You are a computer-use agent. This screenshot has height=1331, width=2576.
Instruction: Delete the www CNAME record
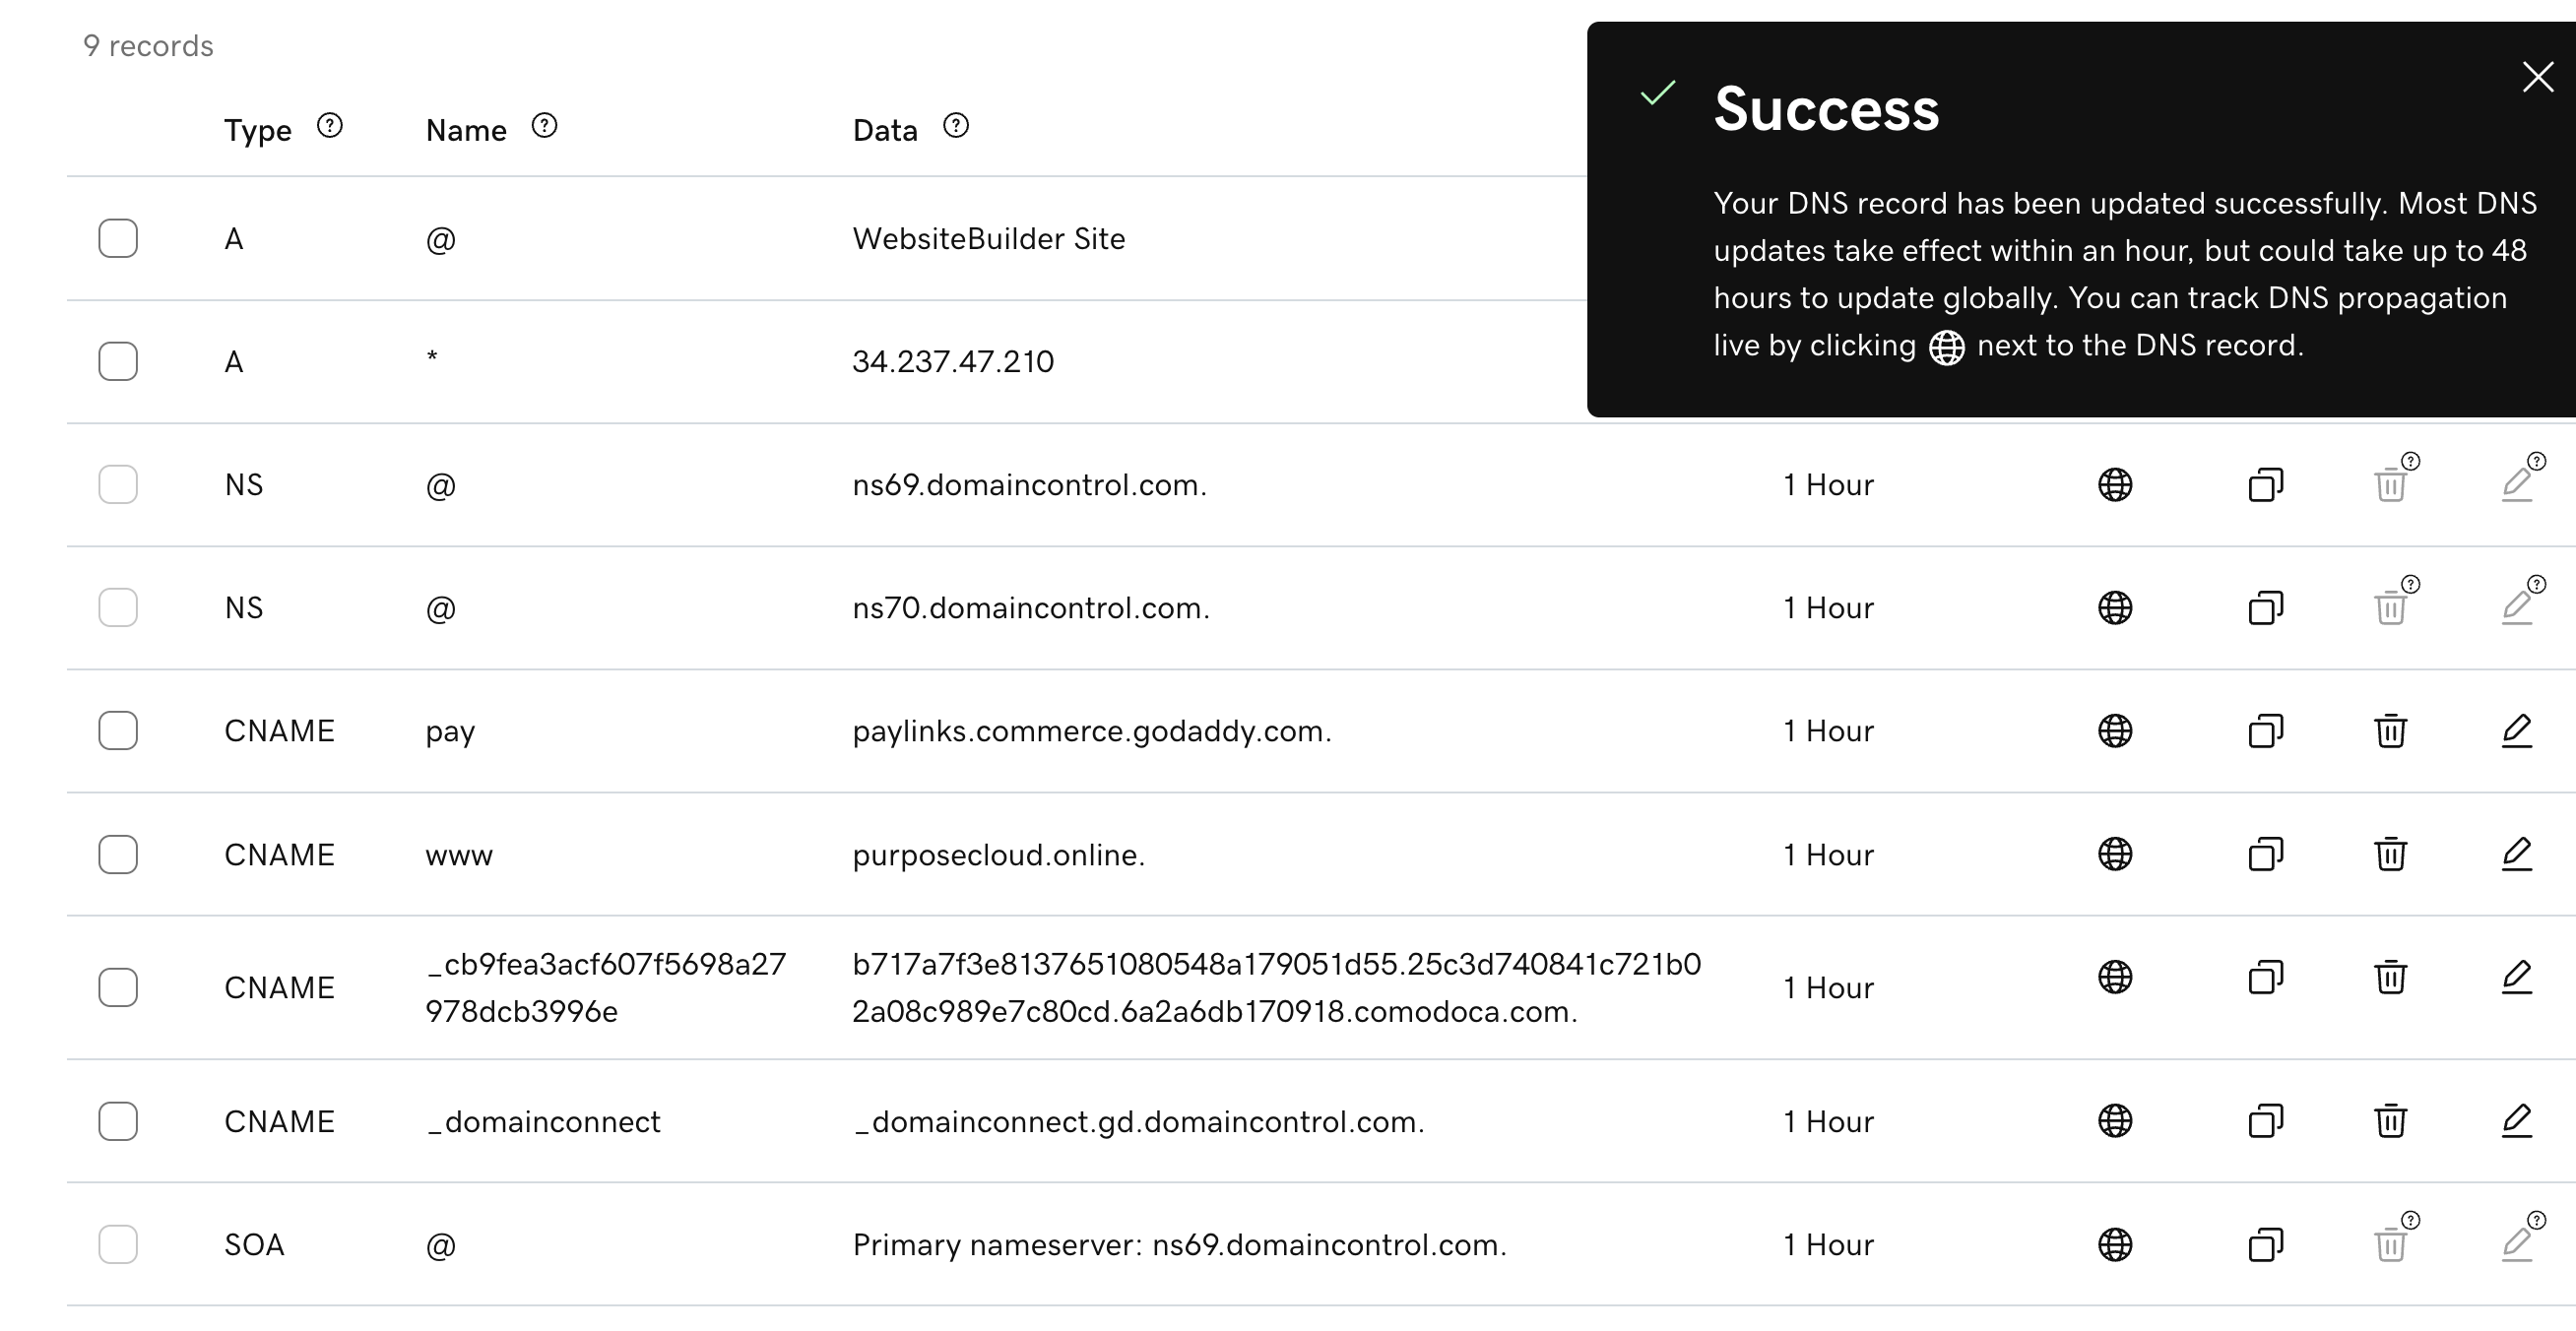click(2390, 854)
